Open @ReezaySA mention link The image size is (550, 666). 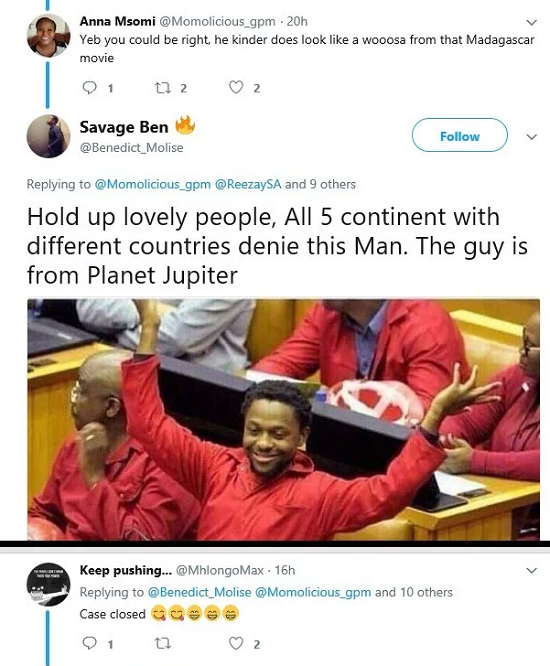click(x=248, y=184)
